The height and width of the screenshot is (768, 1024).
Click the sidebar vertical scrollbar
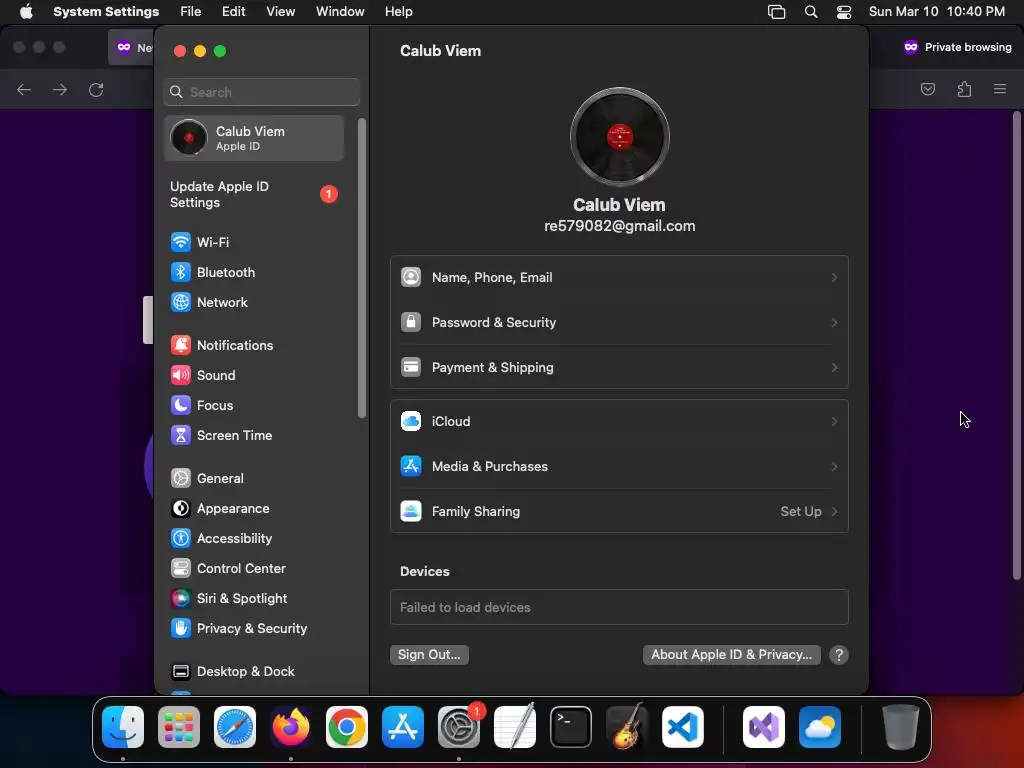362,268
